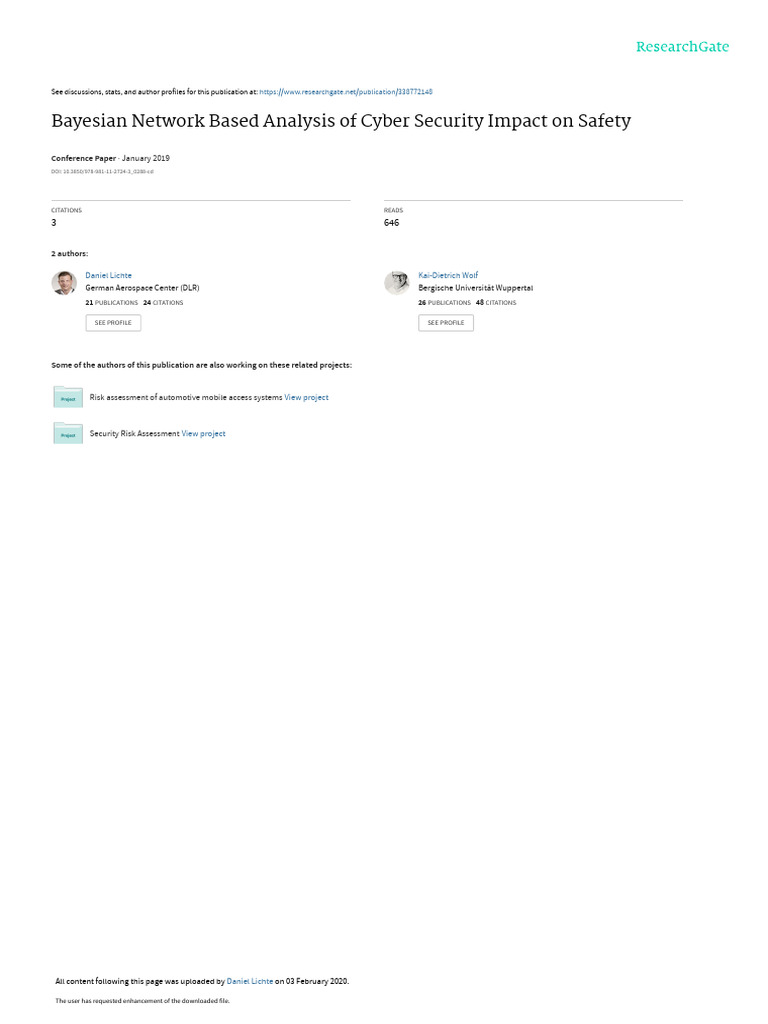This screenshot has height=1024, width=768.
Task: Click the DOI text under Conference Paper
Action: [103, 172]
